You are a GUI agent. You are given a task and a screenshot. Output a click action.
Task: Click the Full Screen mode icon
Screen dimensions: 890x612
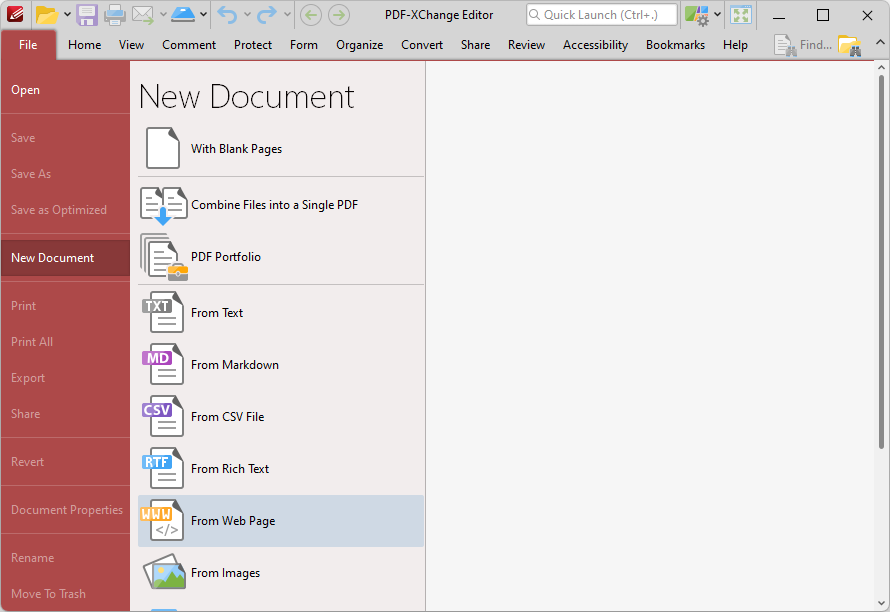[x=741, y=15]
